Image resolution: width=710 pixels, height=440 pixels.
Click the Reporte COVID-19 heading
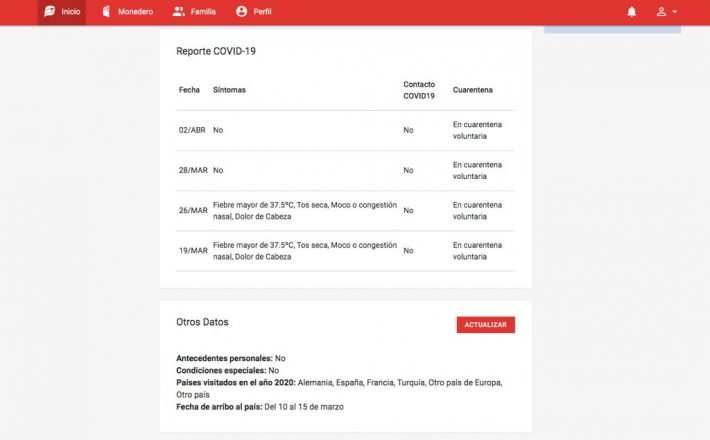click(x=216, y=51)
